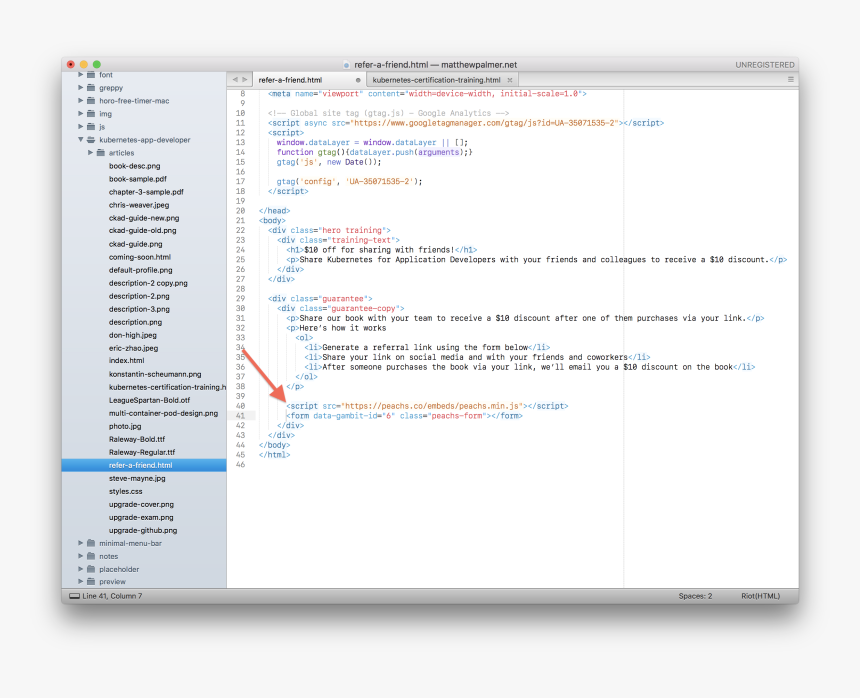Open description-2 copy.png file
860x698 pixels.
click(148, 283)
